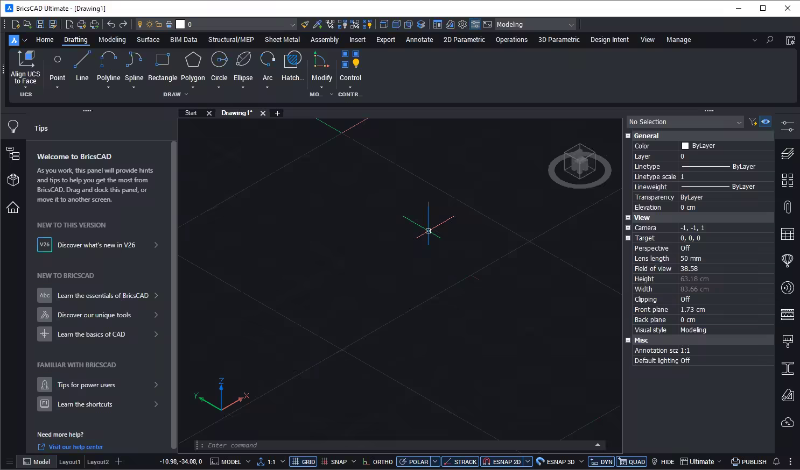This screenshot has width=800, height=470.
Task: Switch to the Modeling ribbon tab
Action: (112, 40)
